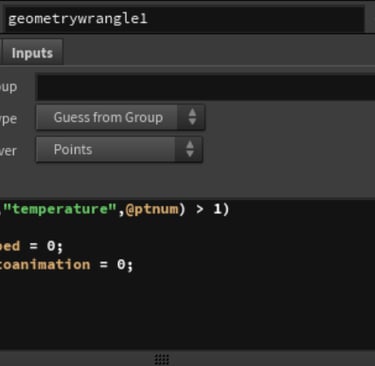Click the up-down arrows beside Points
This screenshot has width=375, height=366.
click(190, 149)
